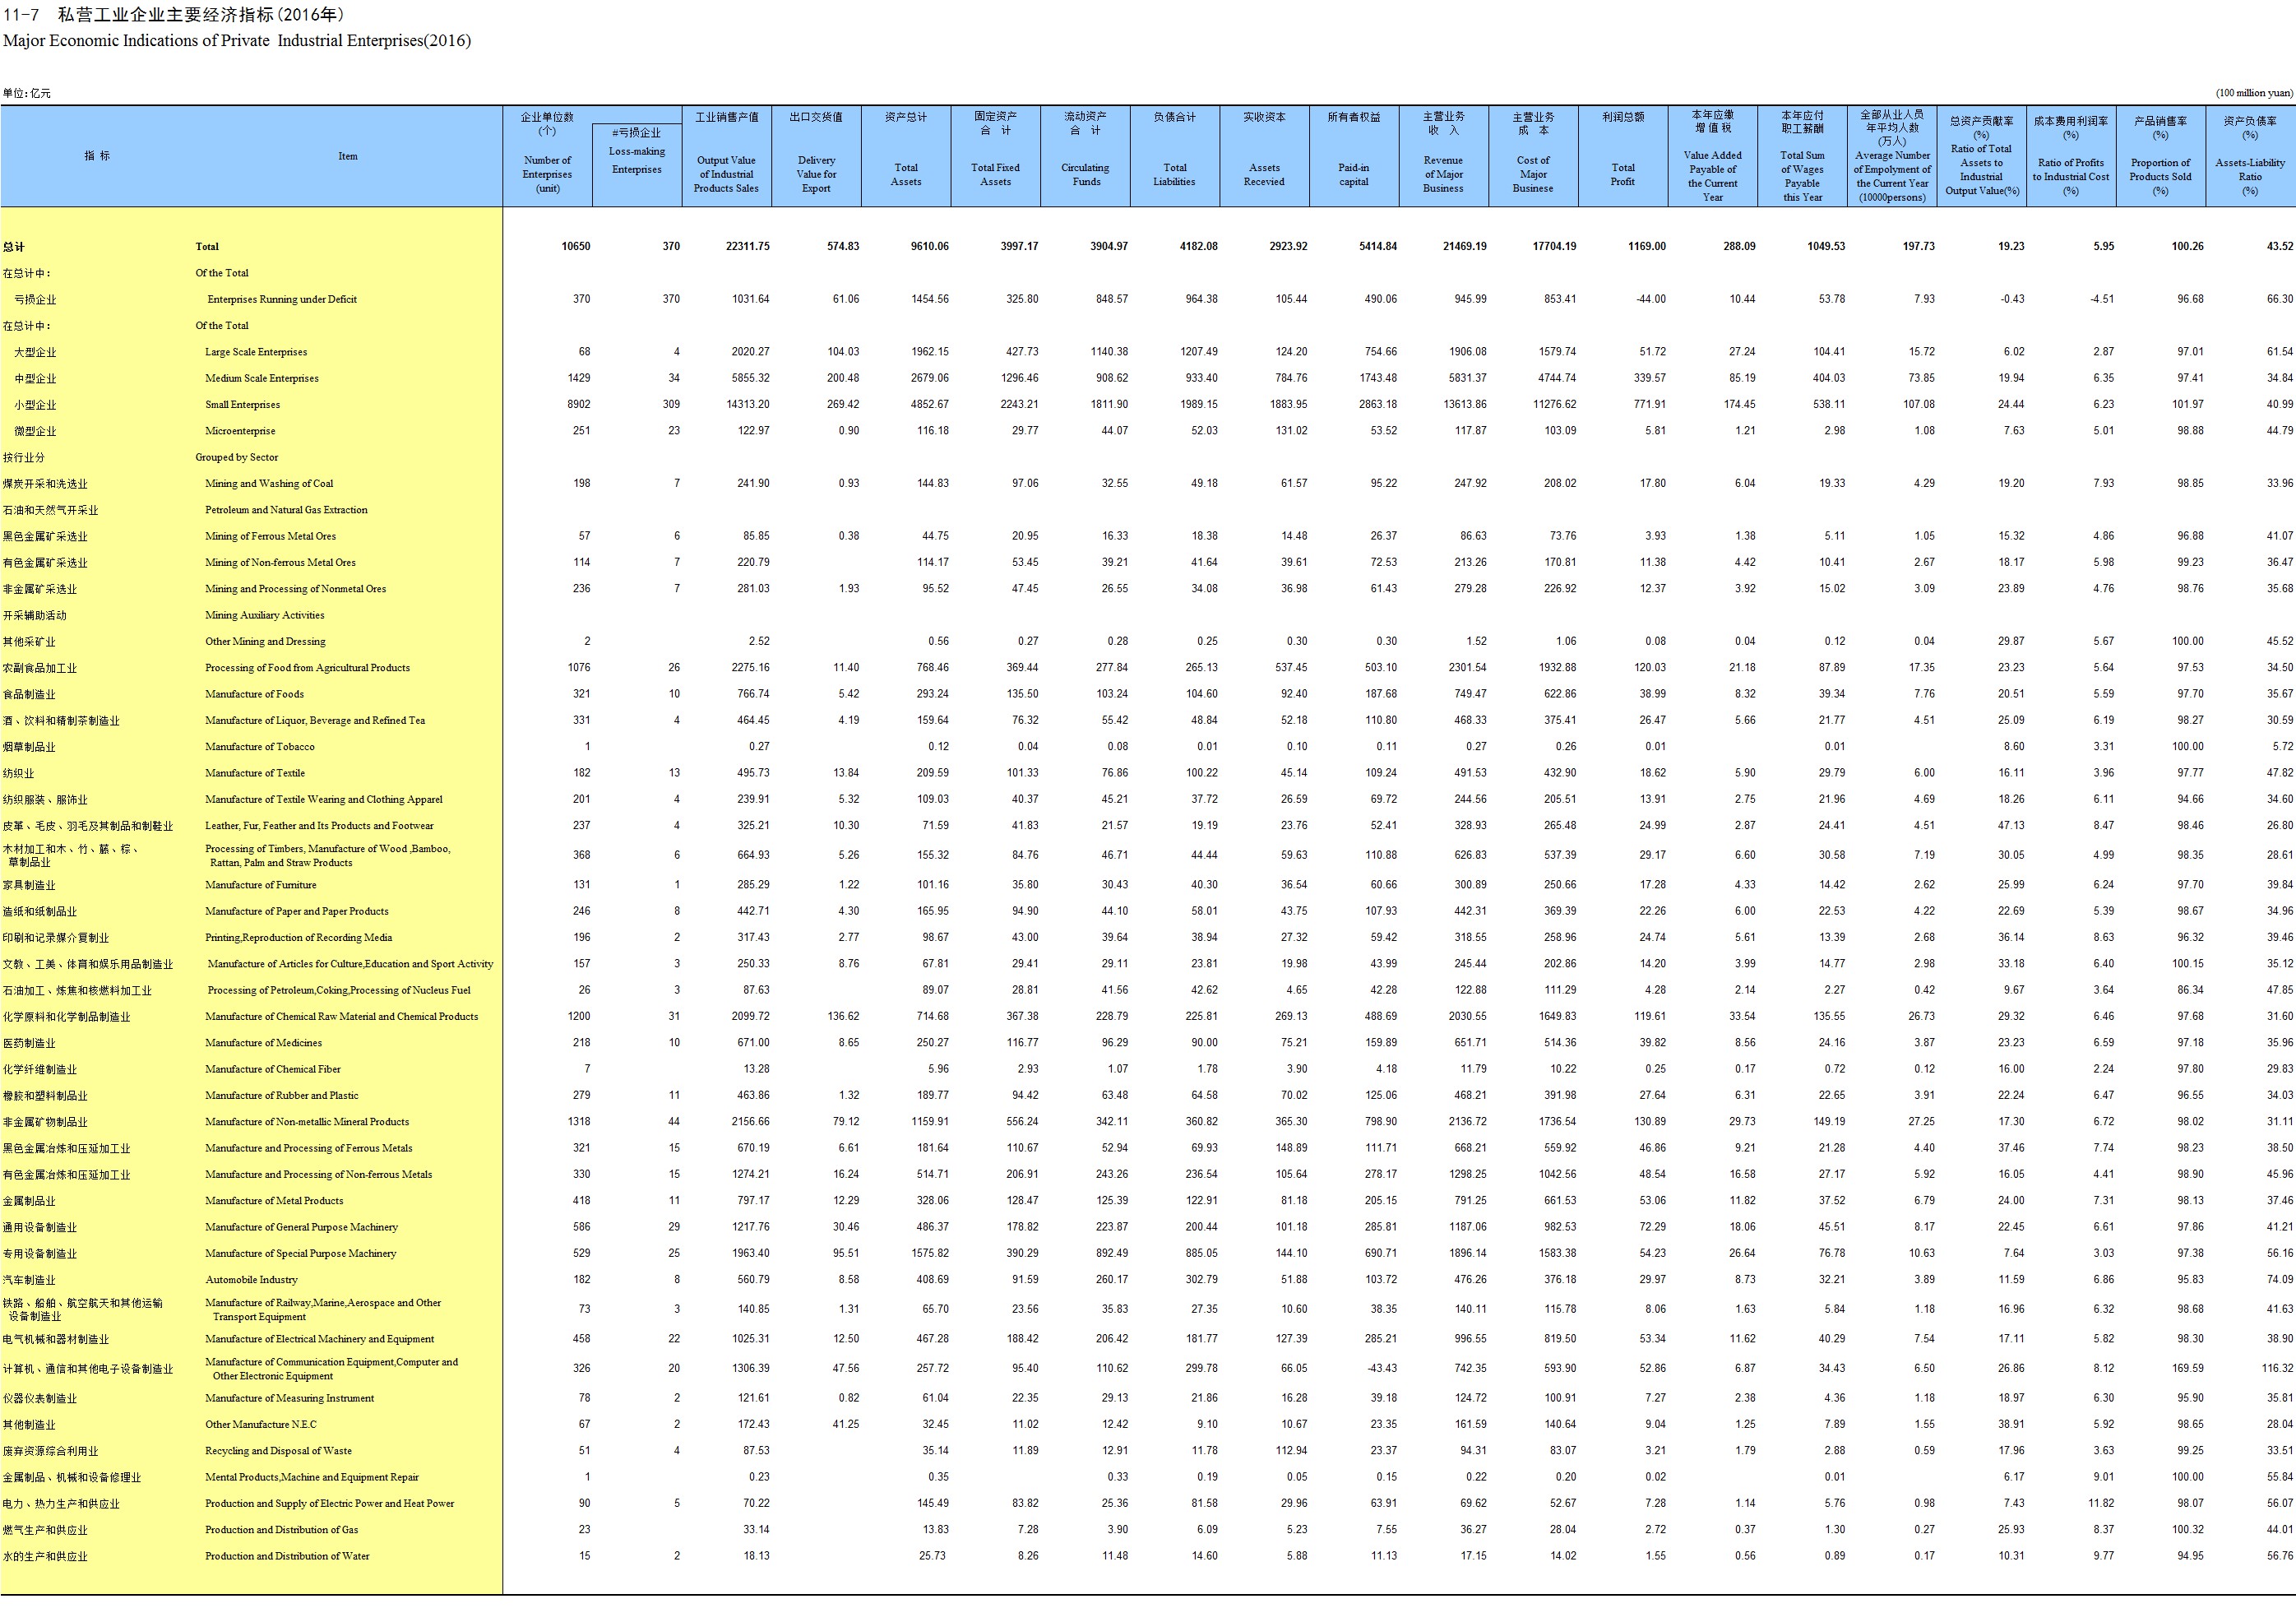Select the paid-in capital value -43.43
Screen dimensions: 2296x1622
pyautogui.click(x=1381, y=1369)
